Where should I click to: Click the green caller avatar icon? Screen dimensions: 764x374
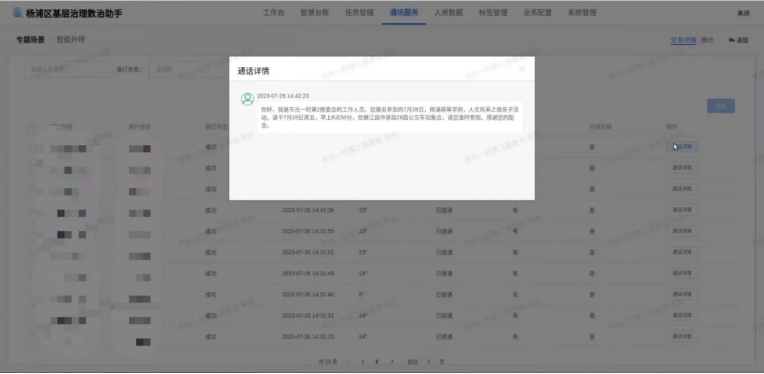pyautogui.click(x=248, y=99)
